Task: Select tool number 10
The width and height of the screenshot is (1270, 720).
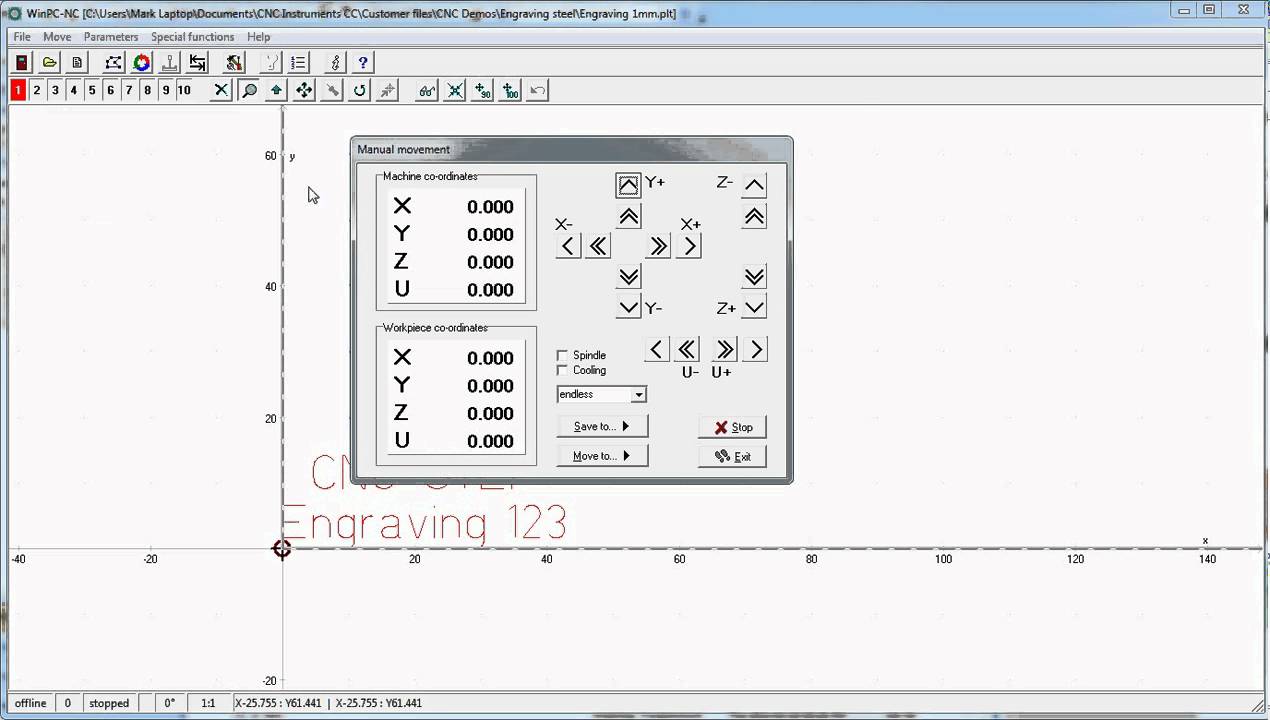Action: click(185, 90)
